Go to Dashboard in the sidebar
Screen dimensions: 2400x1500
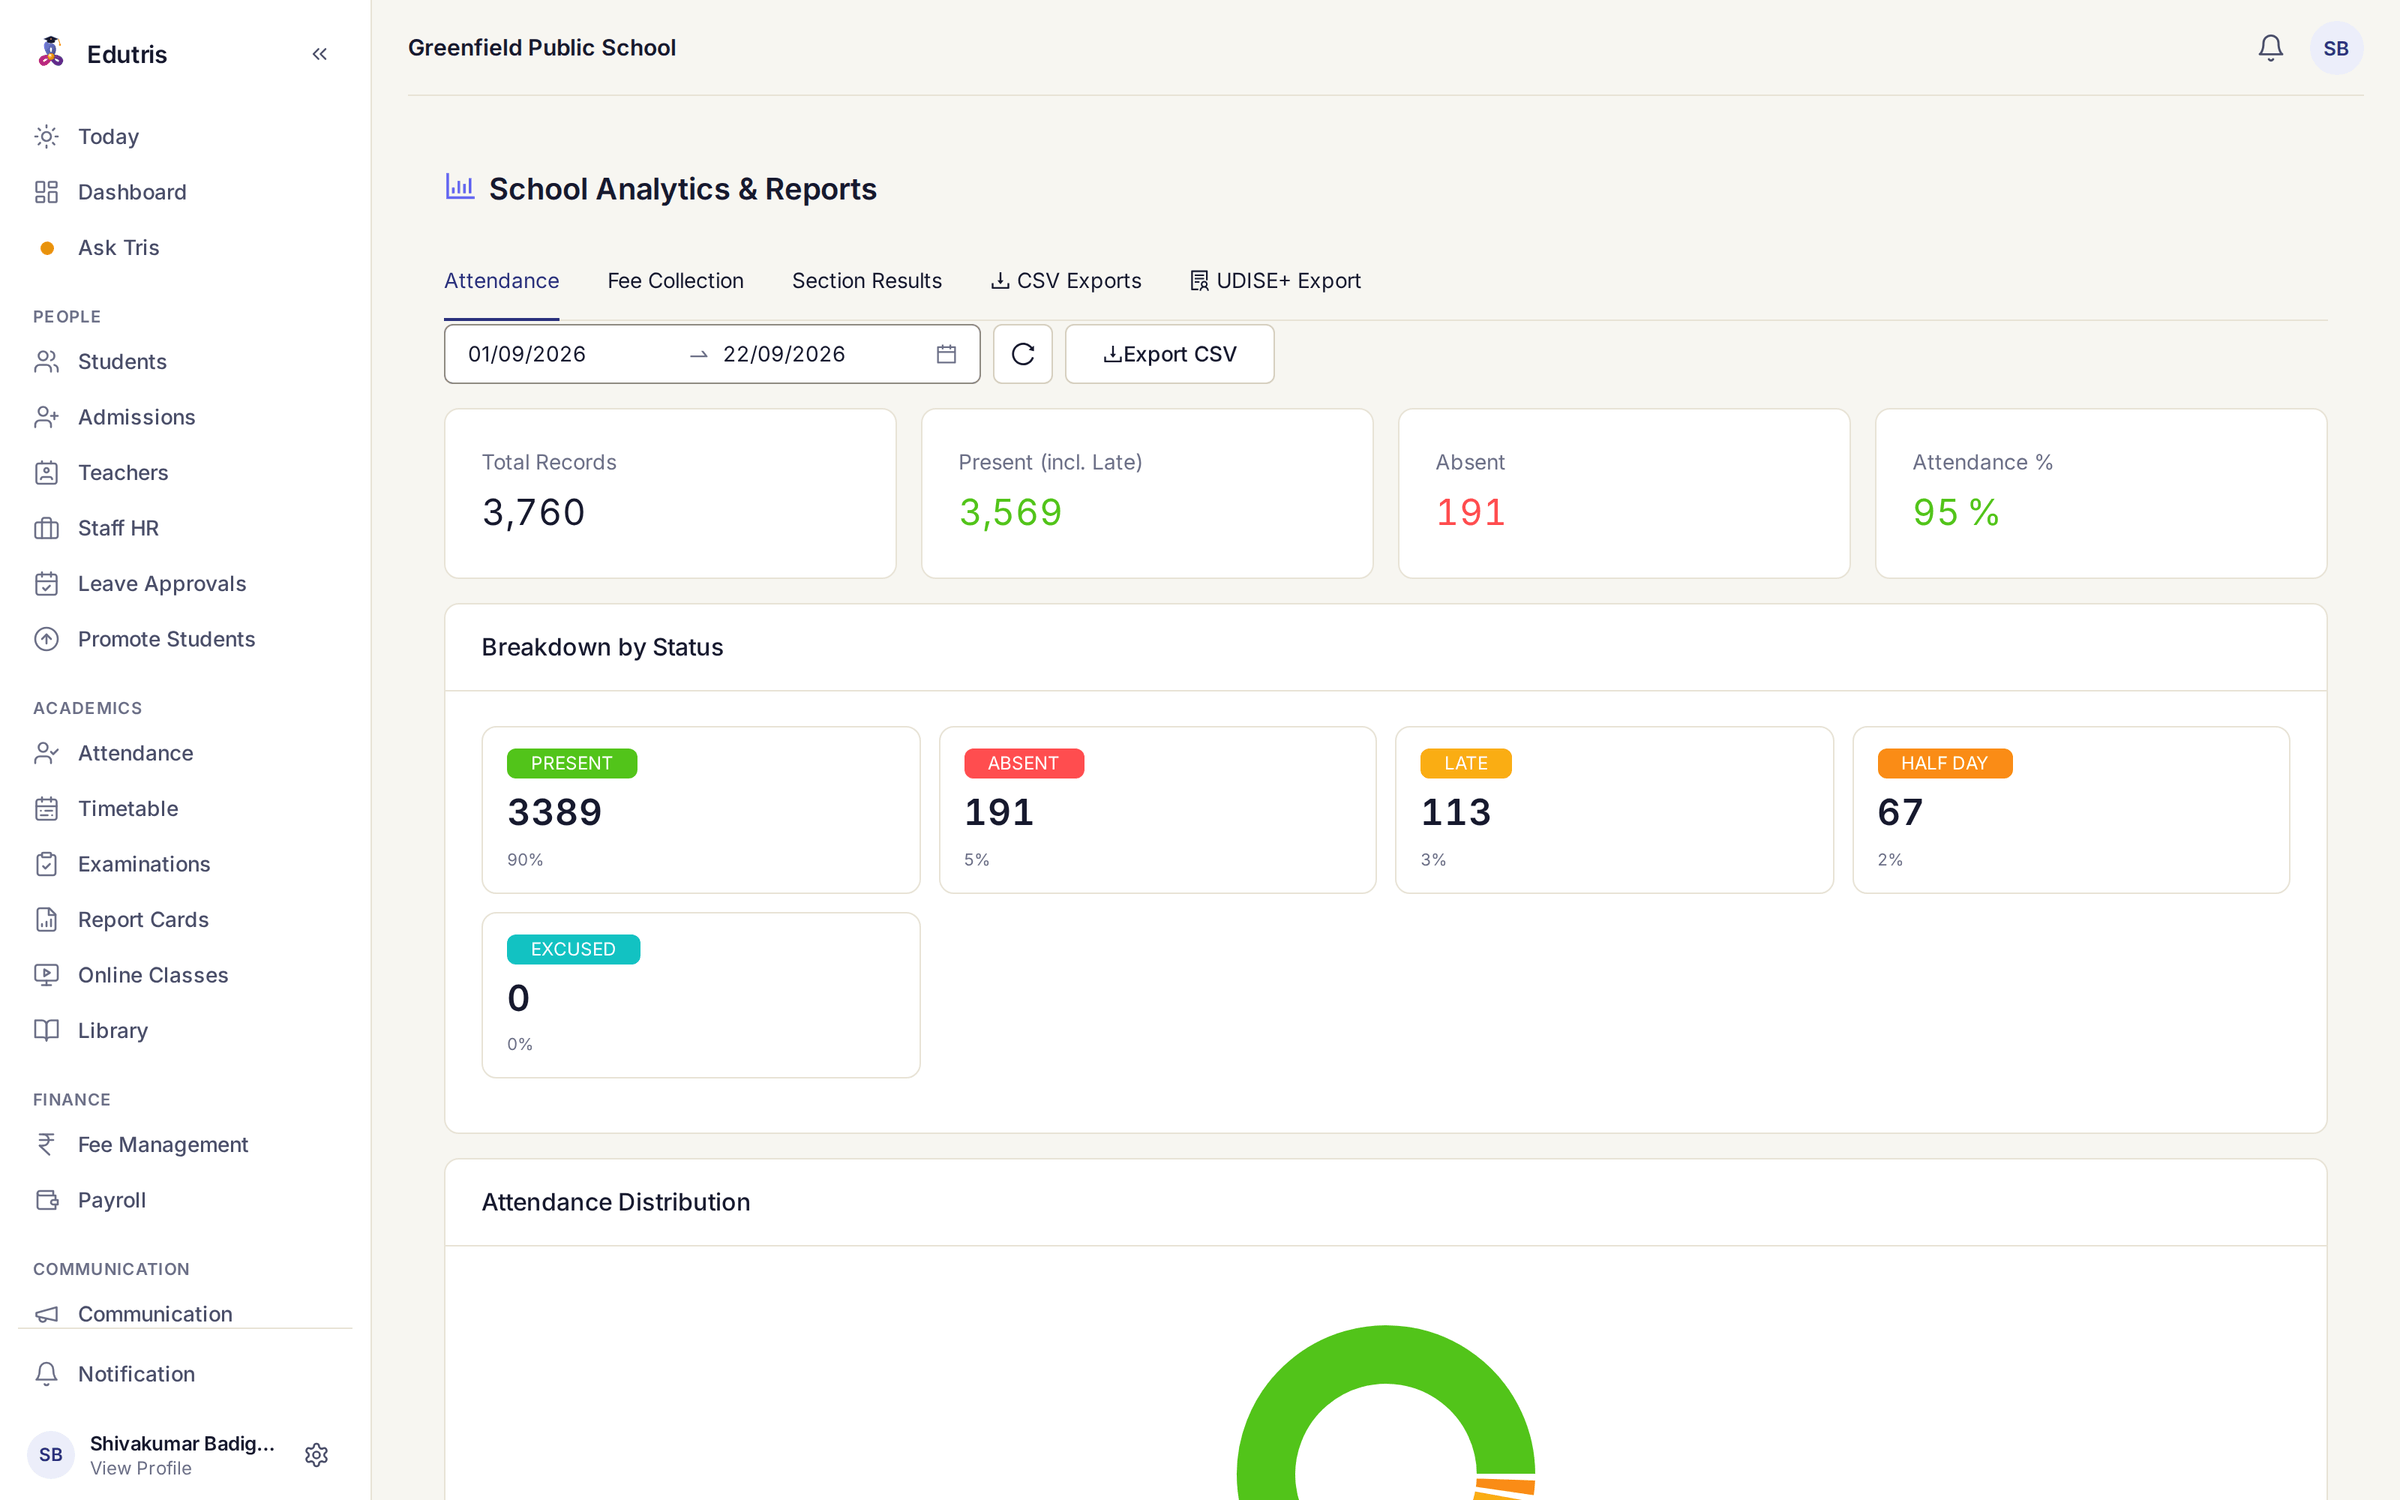pyautogui.click(x=185, y=192)
